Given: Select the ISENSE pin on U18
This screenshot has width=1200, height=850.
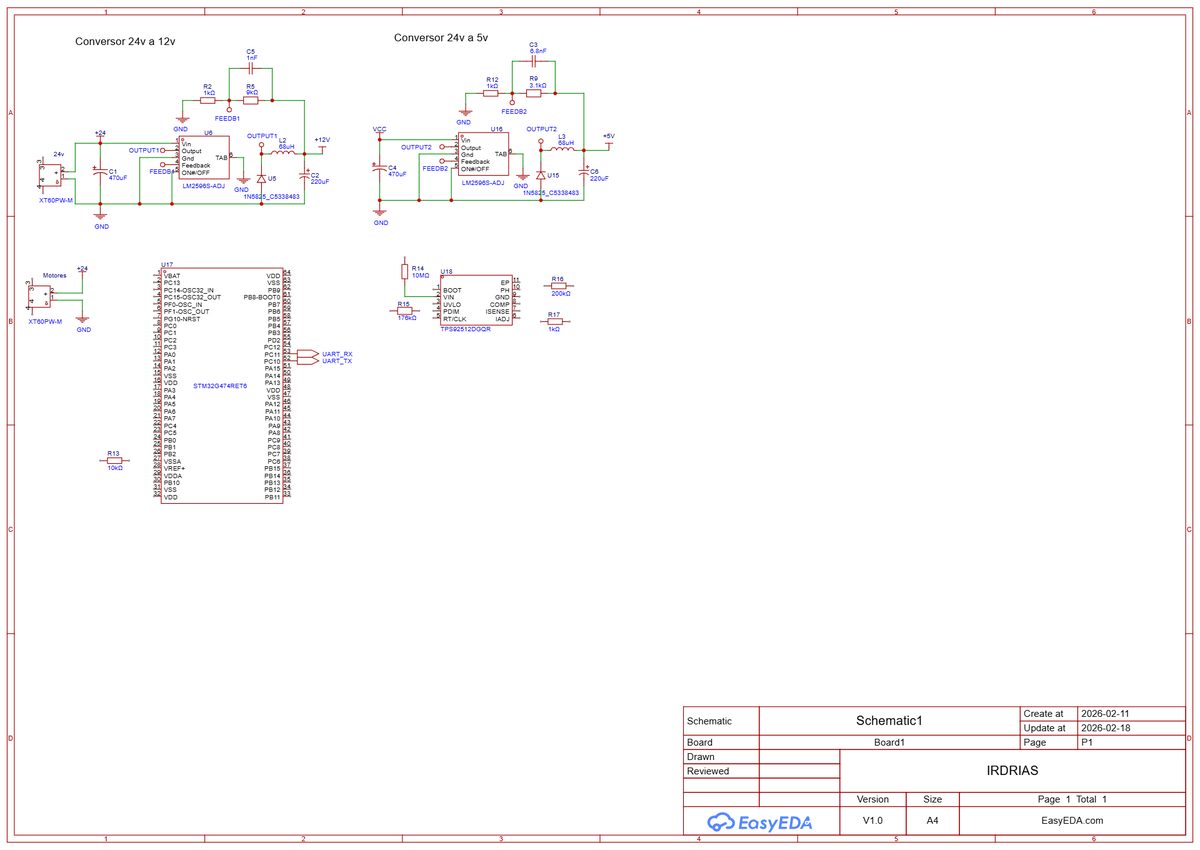Looking at the screenshot, I should point(498,311).
